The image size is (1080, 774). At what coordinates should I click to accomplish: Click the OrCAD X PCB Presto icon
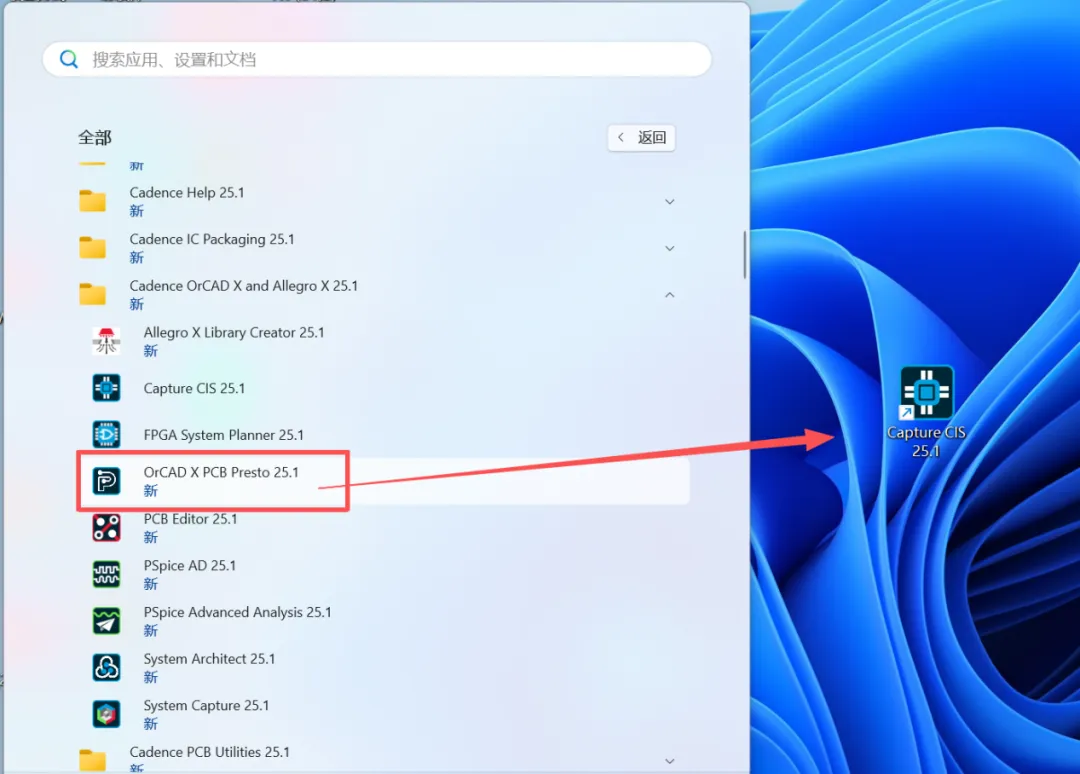(106, 481)
